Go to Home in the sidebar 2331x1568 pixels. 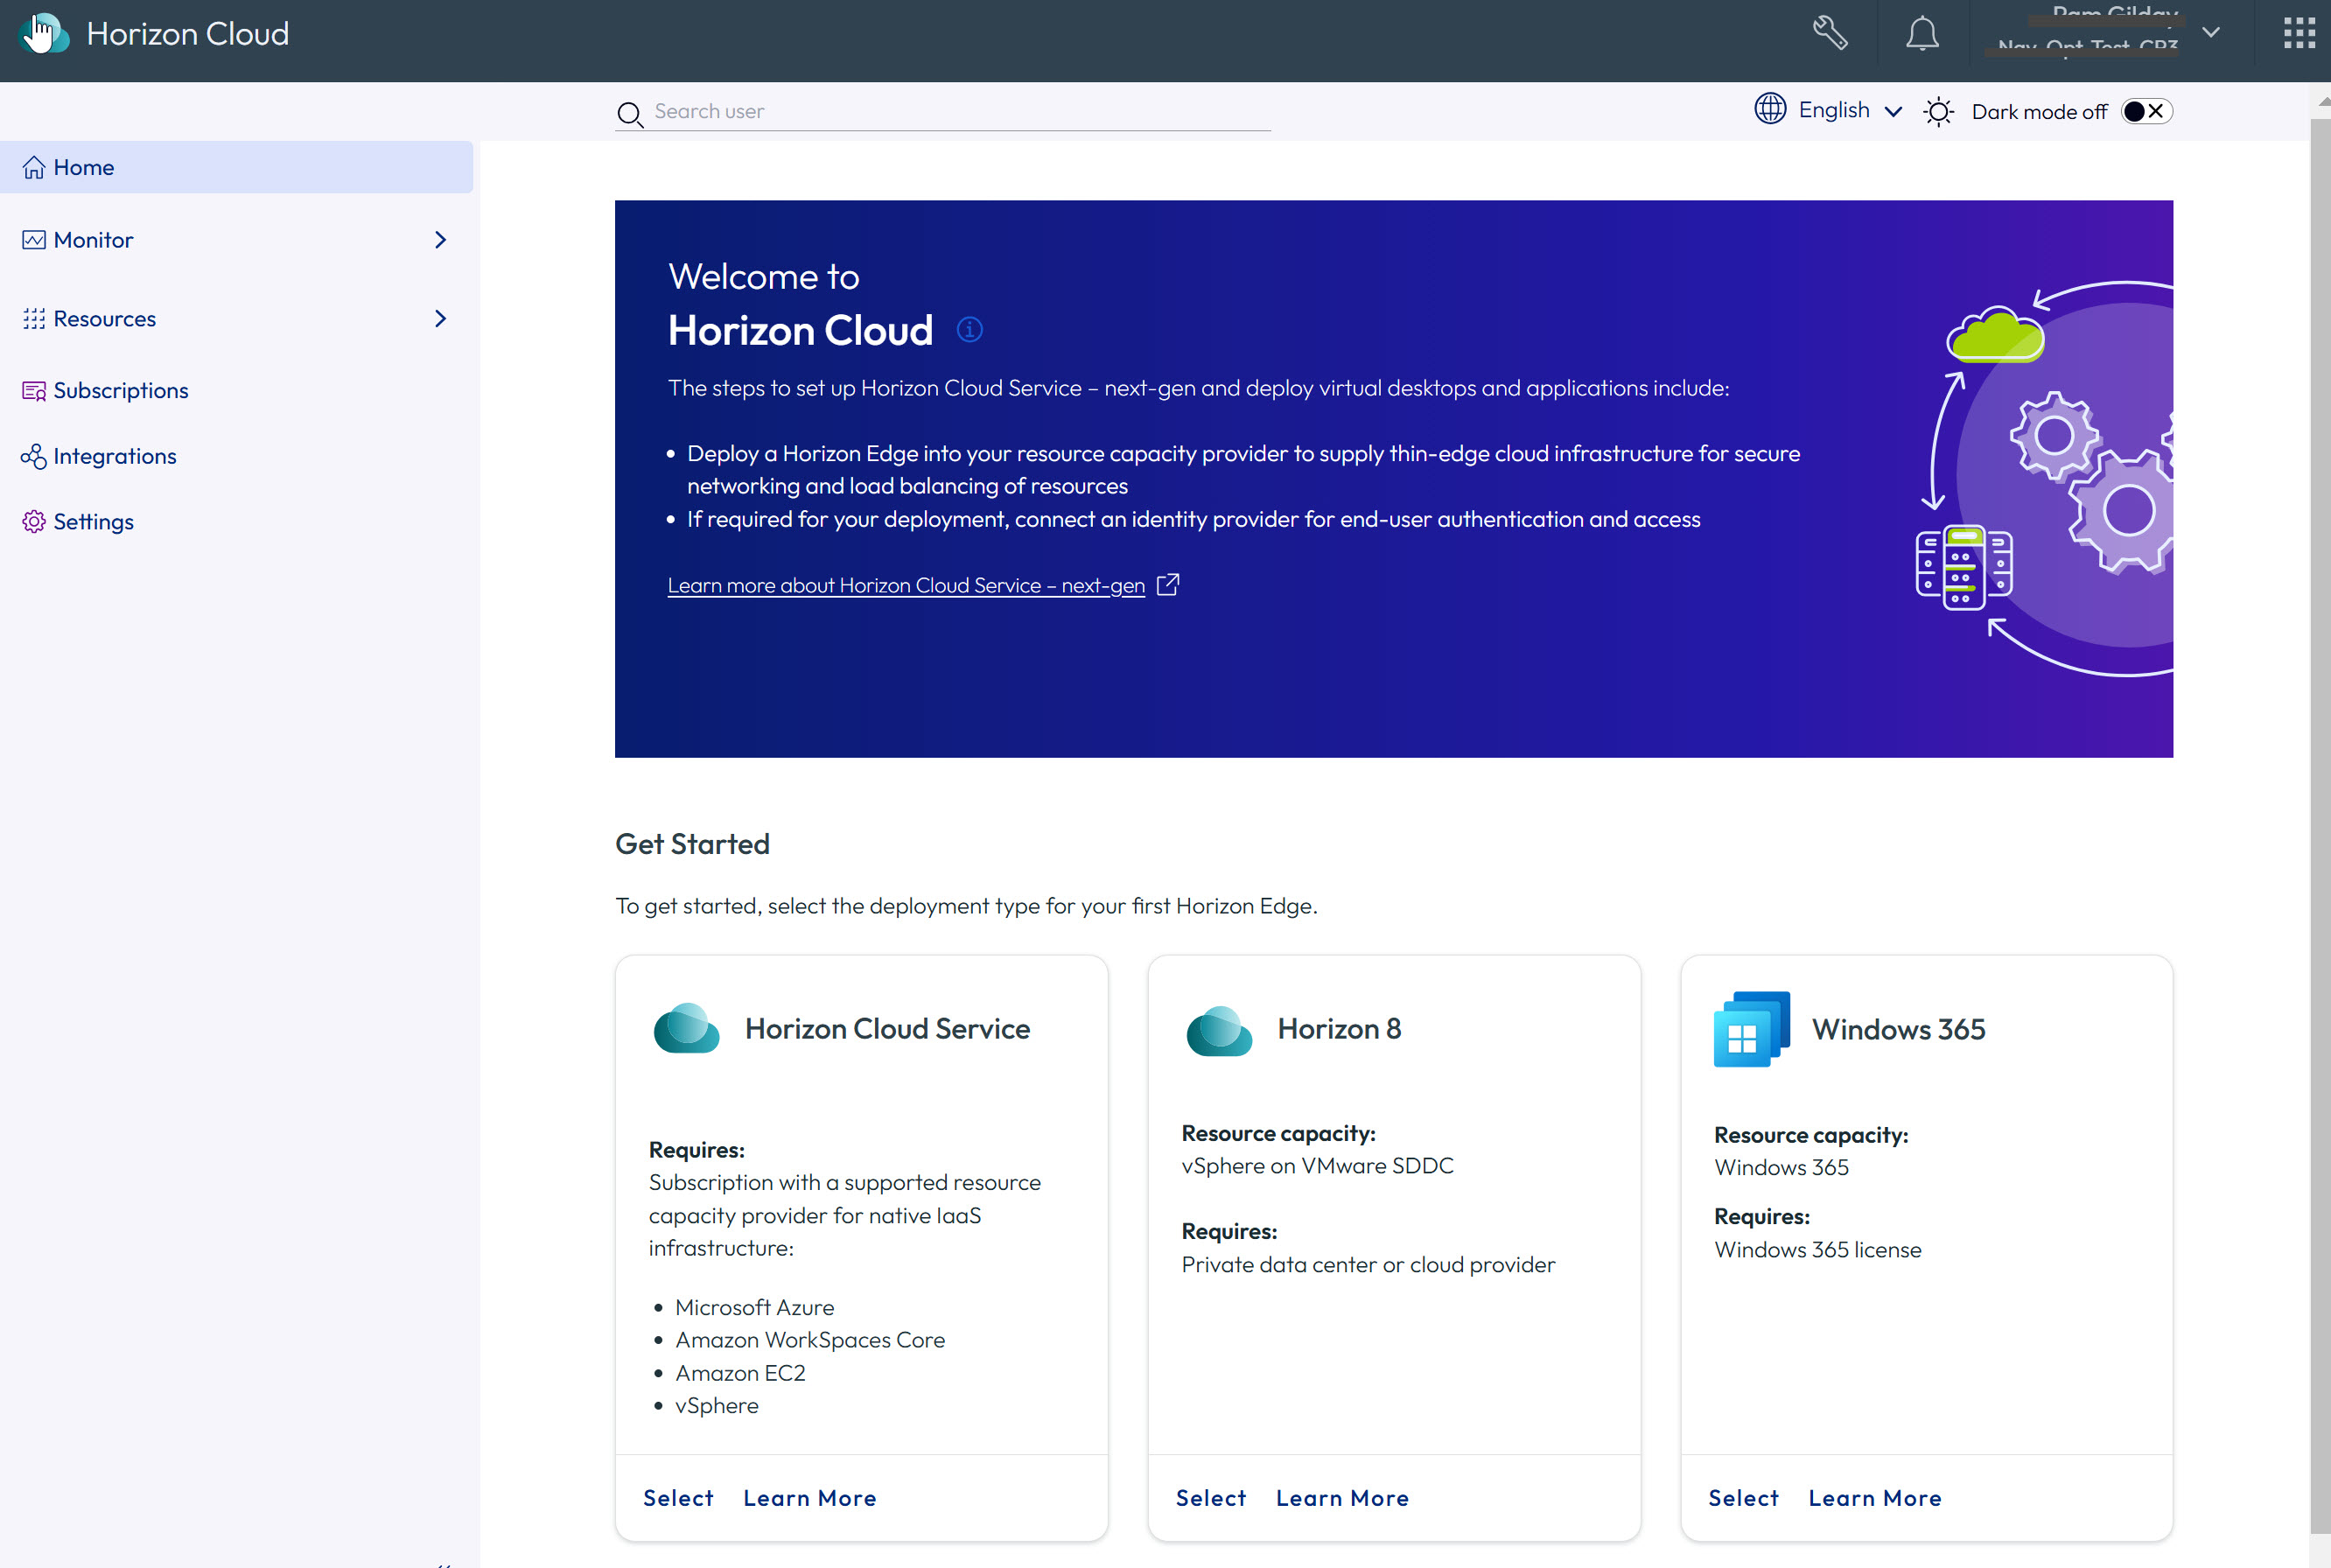(237, 167)
